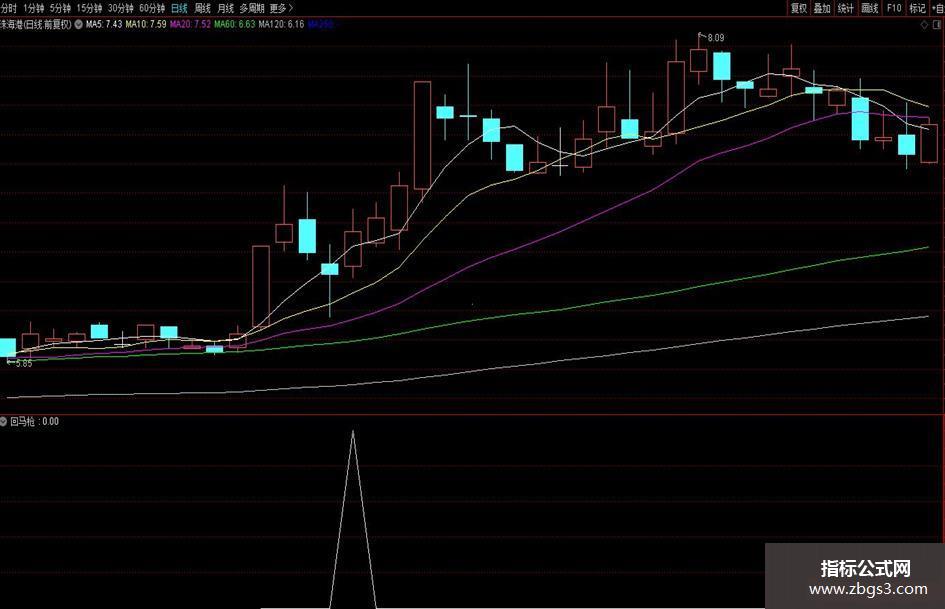Screen dimensions: 945x609
Task: Select the 1分钟 period tab
Action: 34,8
